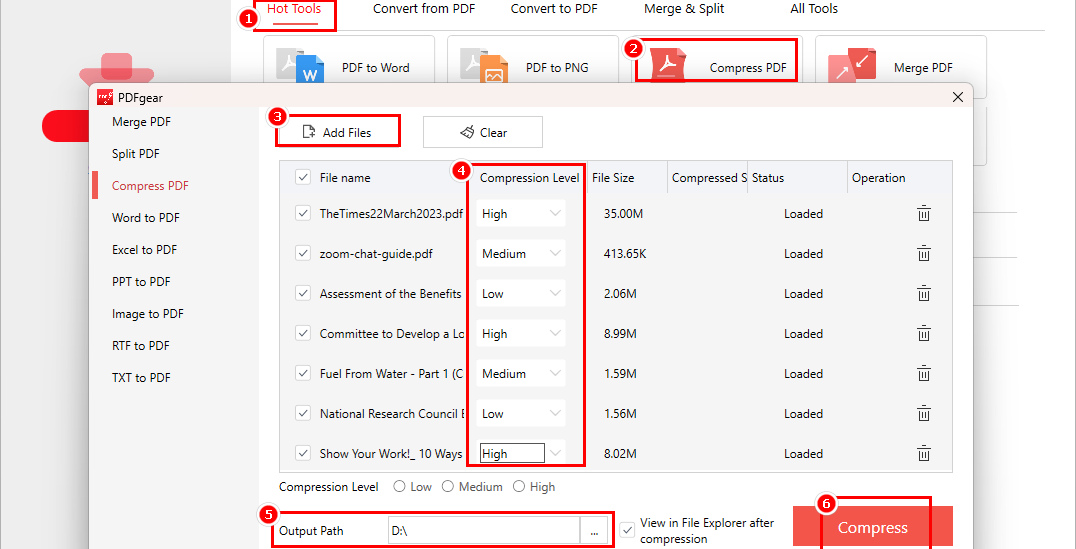
Task: Delete National Research Council file row
Action: [924, 414]
